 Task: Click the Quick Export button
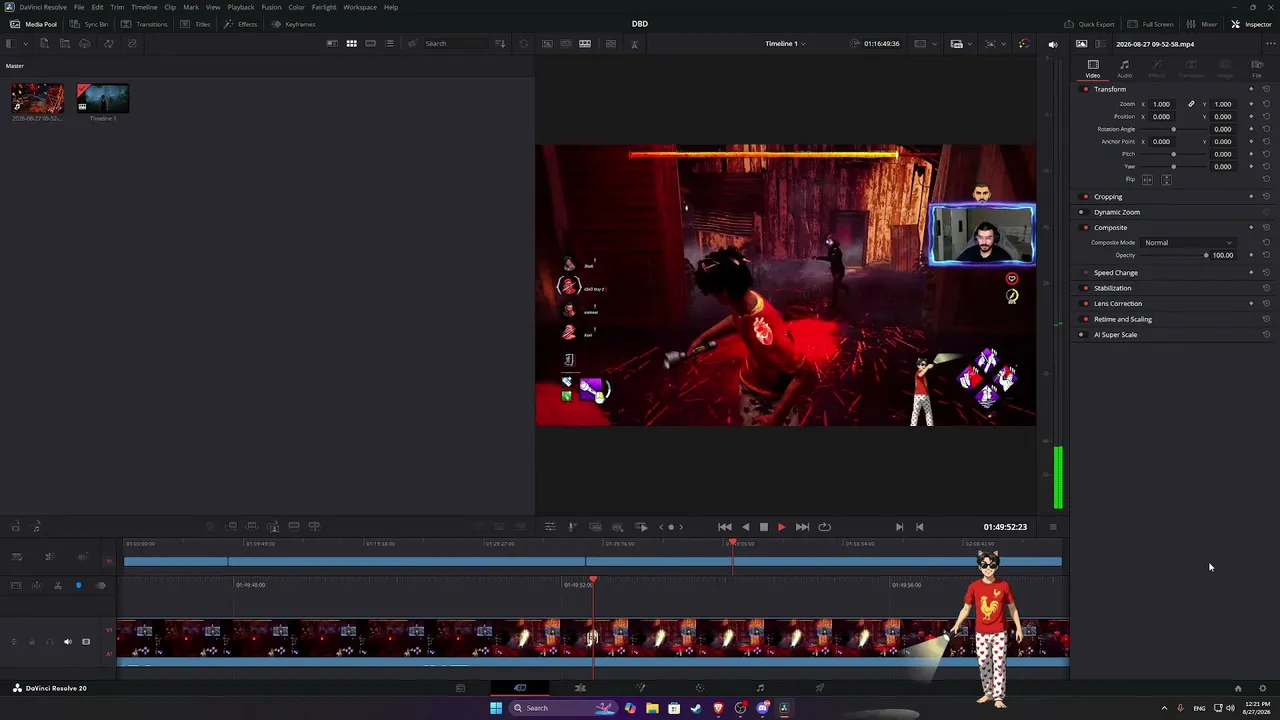pyautogui.click(x=1089, y=24)
